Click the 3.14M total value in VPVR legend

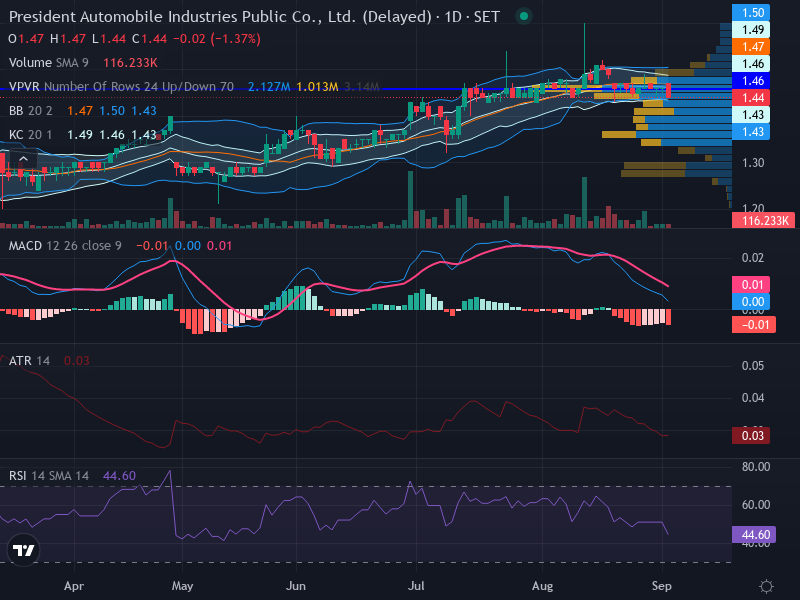(x=362, y=87)
